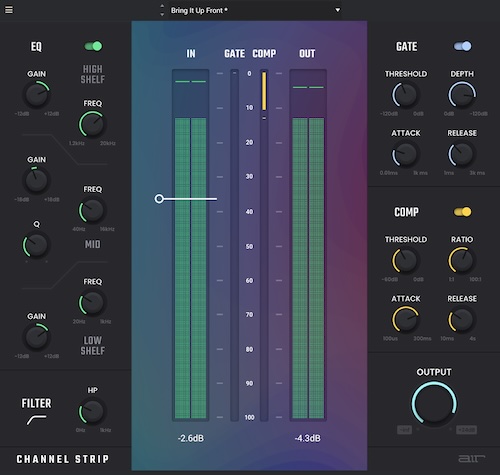The width and height of the screenshot is (500, 475).
Task: Click the Comp ATTACK knob
Action: point(405,320)
